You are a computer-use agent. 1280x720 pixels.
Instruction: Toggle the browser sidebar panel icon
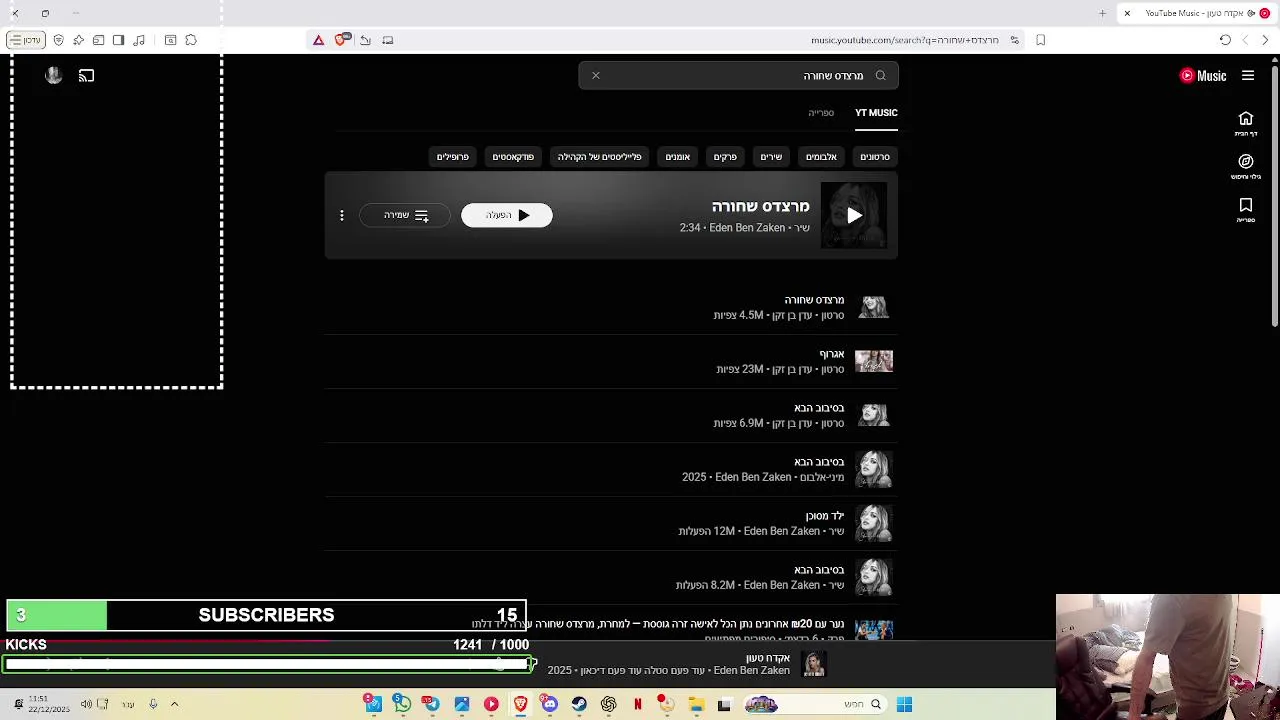coord(119,40)
